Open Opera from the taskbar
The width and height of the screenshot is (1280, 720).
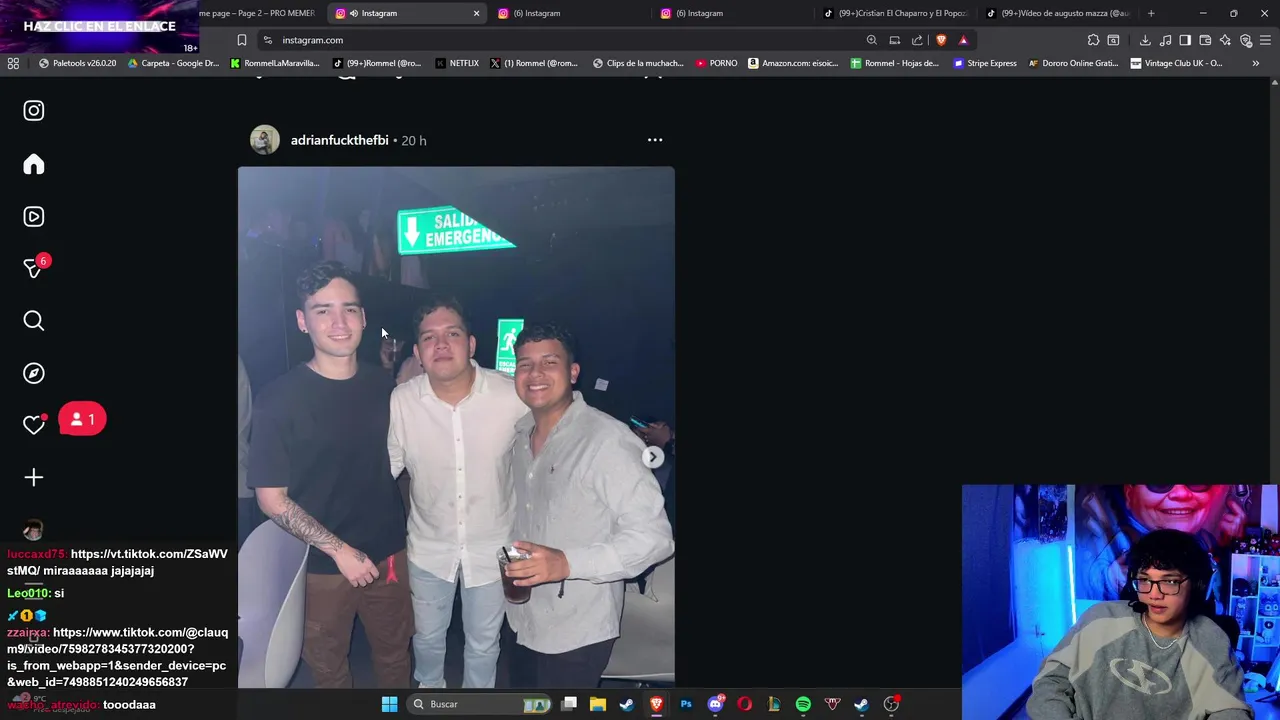744,704
